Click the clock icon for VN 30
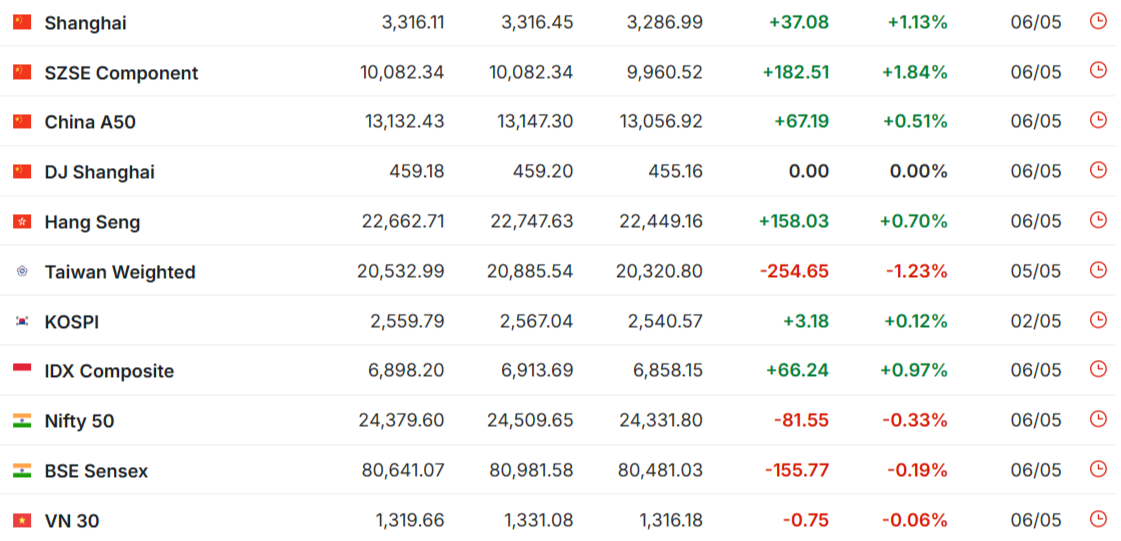Screen dimensions: 1121x541 pos(1097,519)
